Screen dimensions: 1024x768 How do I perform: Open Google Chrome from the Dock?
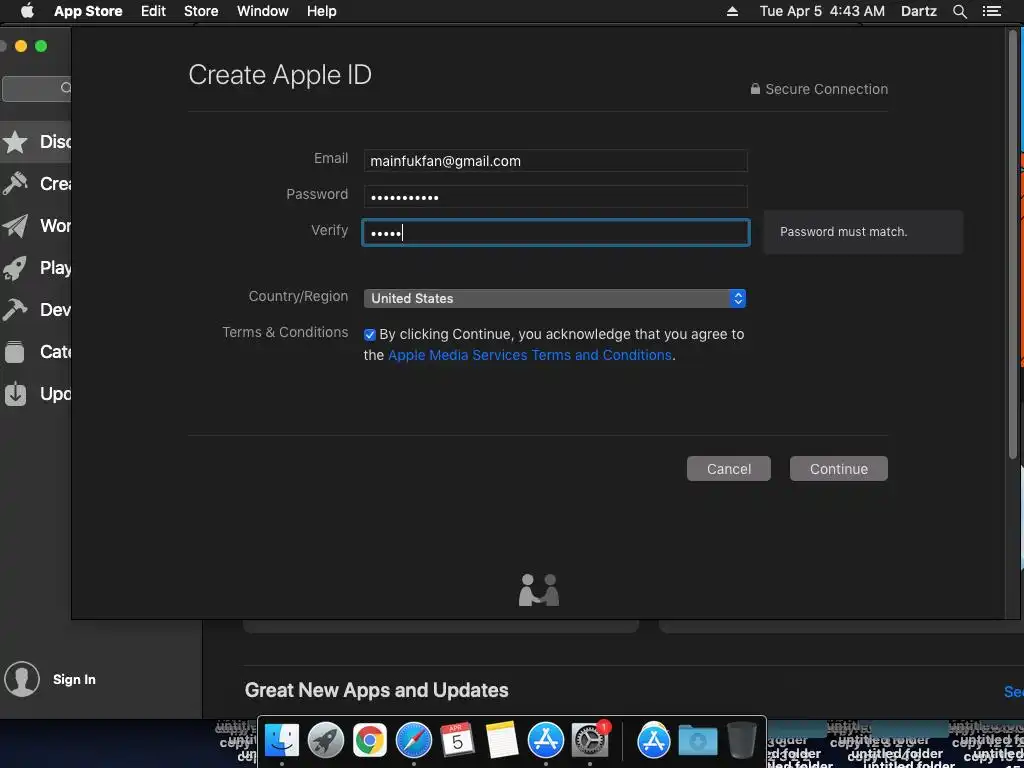[370, 741]
